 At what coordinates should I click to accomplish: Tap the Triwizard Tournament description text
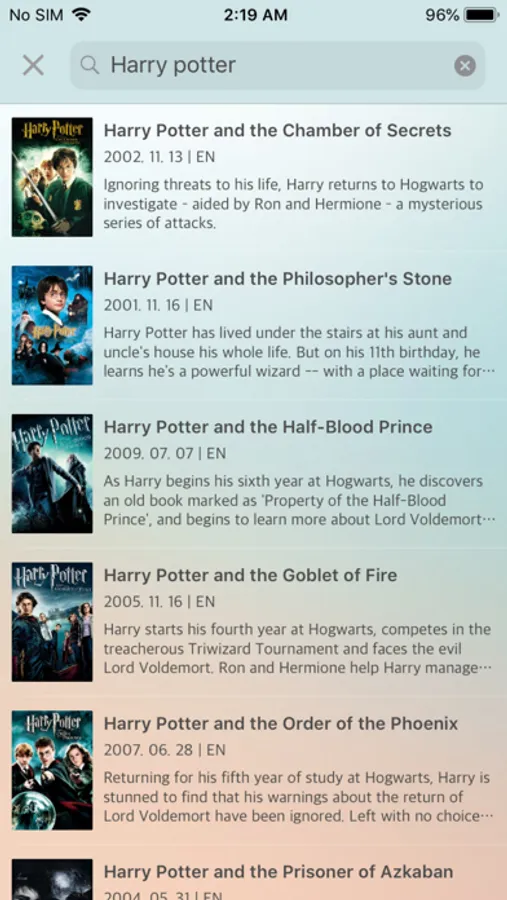(x=298, y=649)
